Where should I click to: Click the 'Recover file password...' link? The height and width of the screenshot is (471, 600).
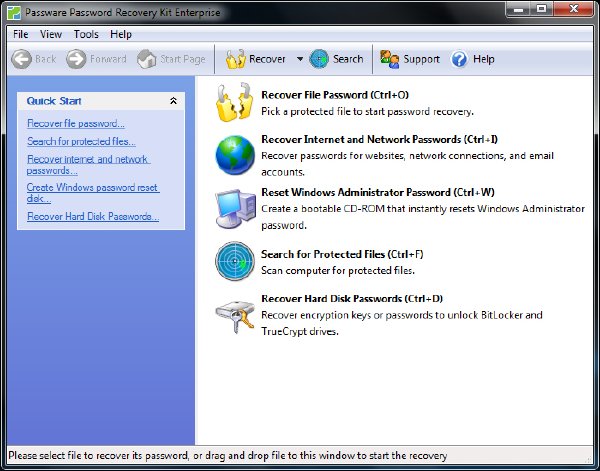click(x=76, y=124)
